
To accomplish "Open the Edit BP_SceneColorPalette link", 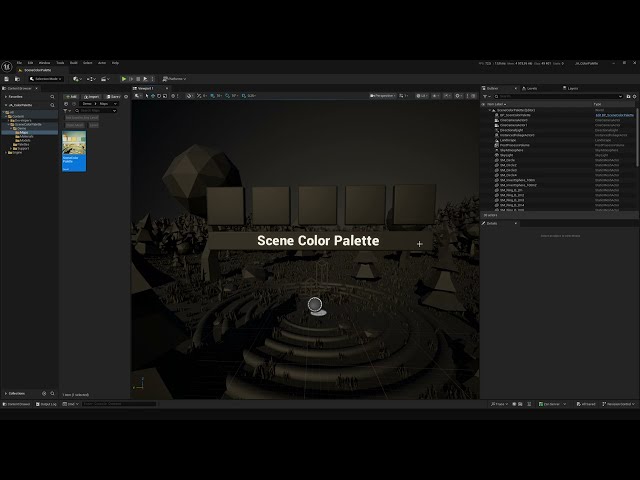I will (x=614, y=115).
